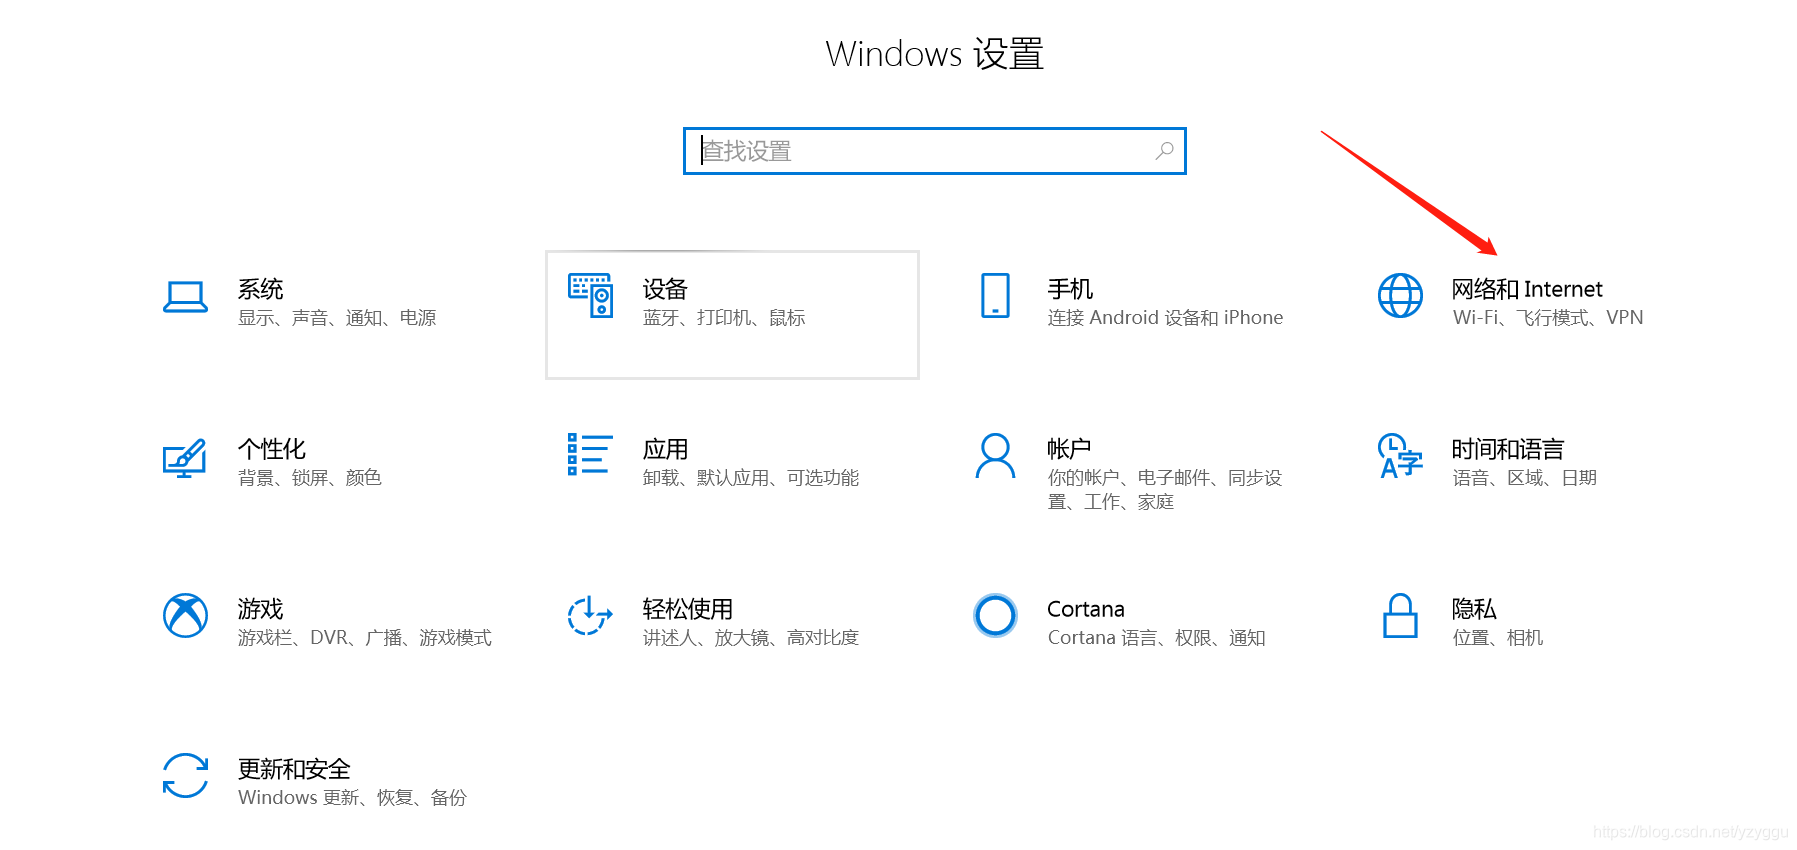Click the search magnifier in 查找设置 box

tap(1164, 151)
